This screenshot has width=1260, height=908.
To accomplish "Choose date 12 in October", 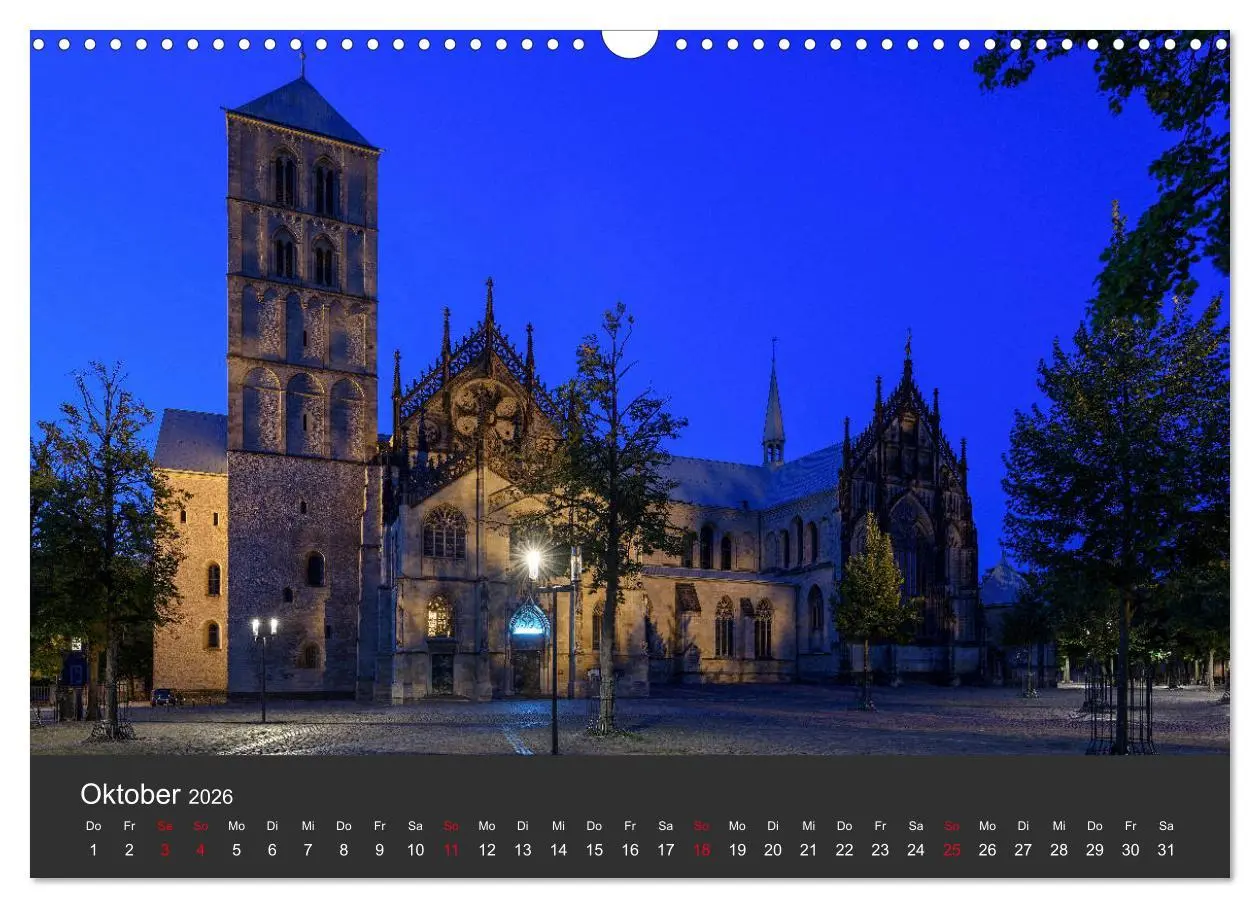I will coord(487,850).
